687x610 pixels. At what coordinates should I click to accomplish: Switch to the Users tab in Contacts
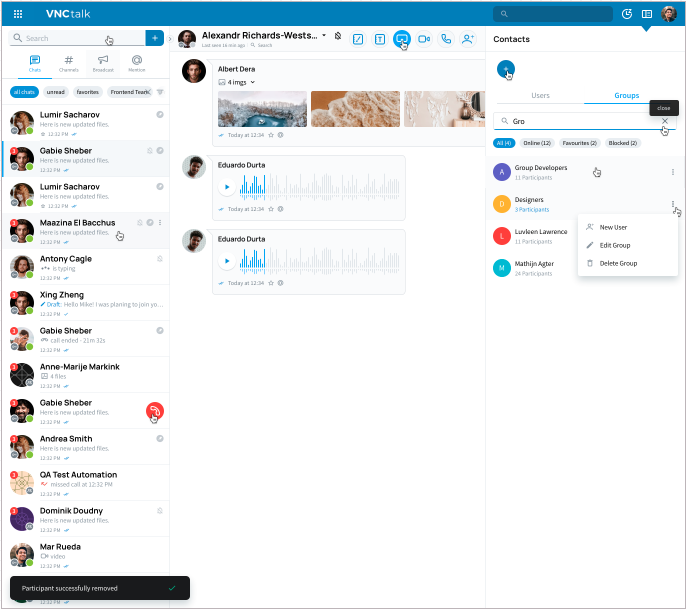tap(540, 95)
